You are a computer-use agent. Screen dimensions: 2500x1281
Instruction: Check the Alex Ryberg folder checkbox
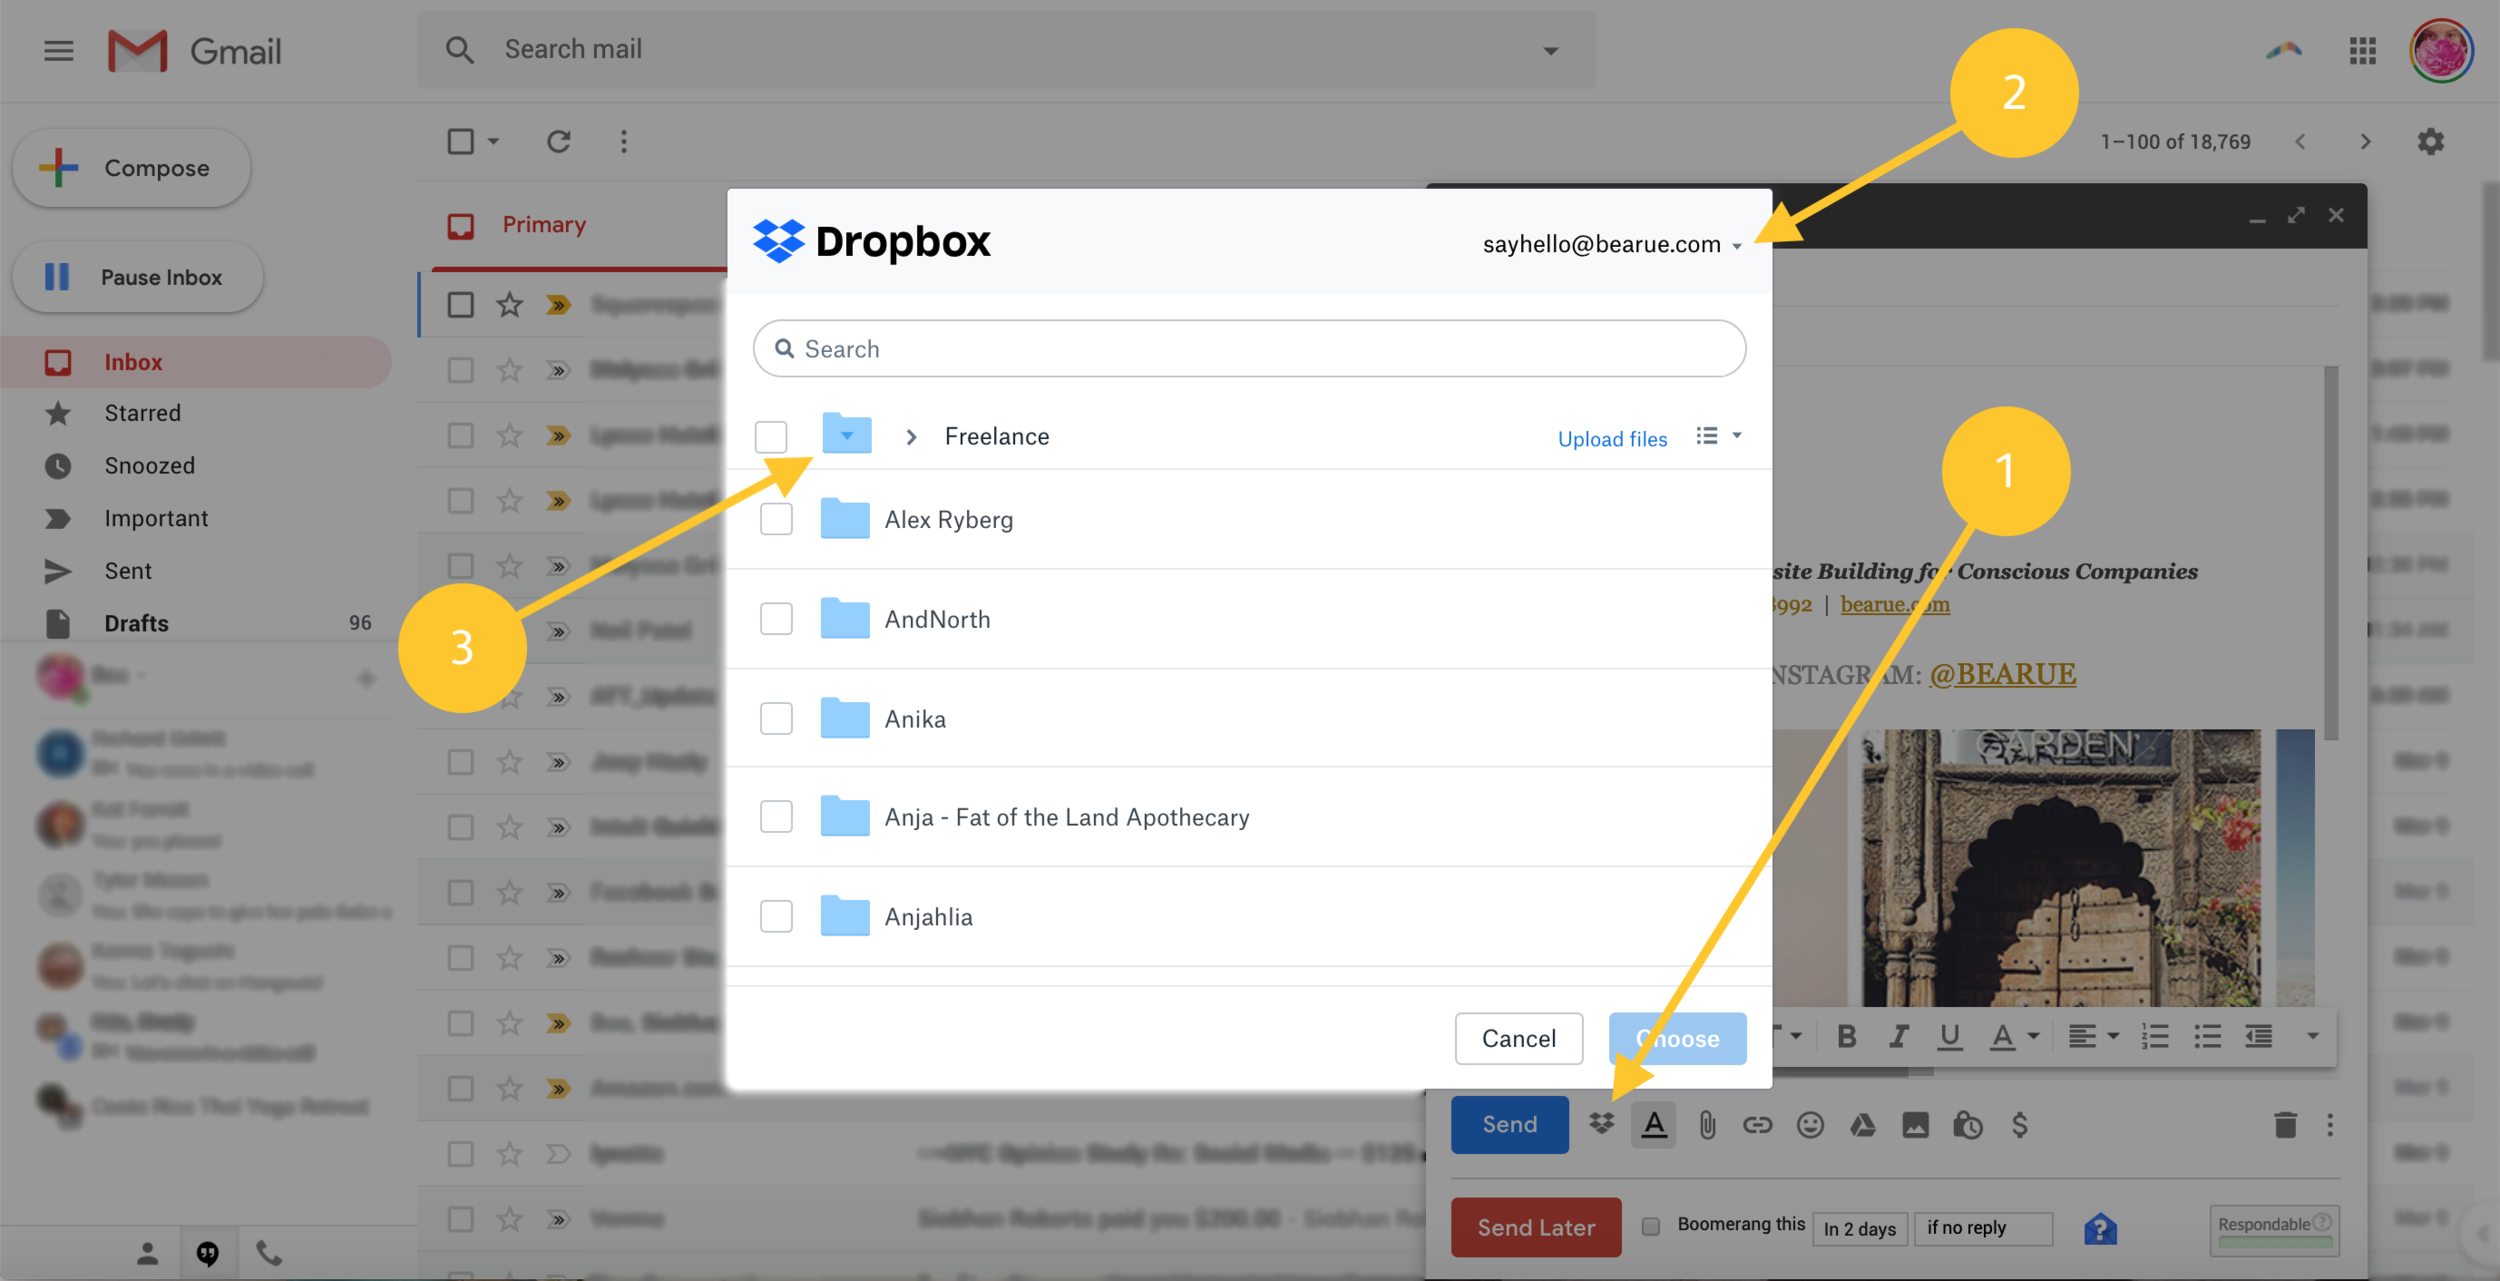click(x=776, y=519)
